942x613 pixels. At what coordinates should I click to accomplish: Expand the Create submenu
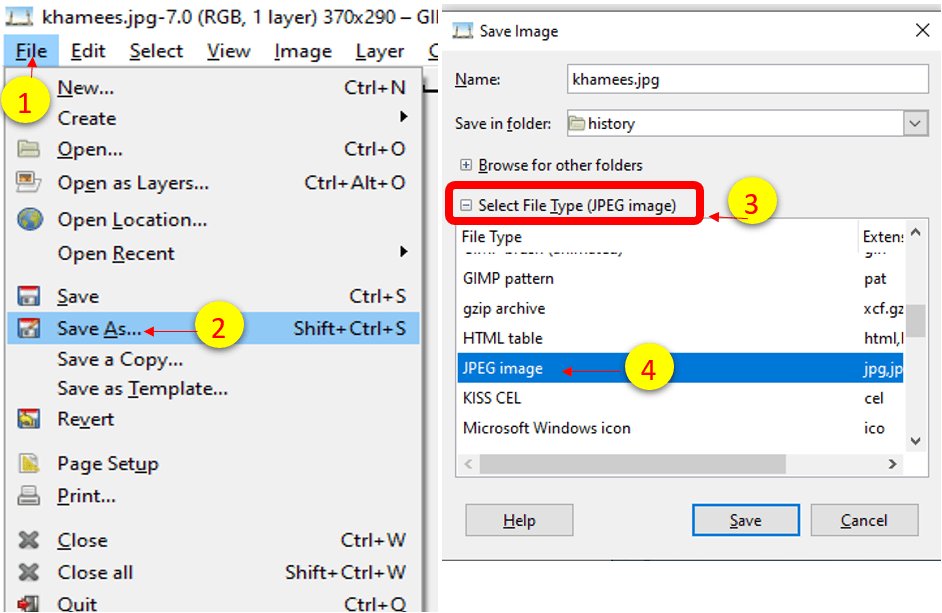pyautogui.click(x=214, y=118)
